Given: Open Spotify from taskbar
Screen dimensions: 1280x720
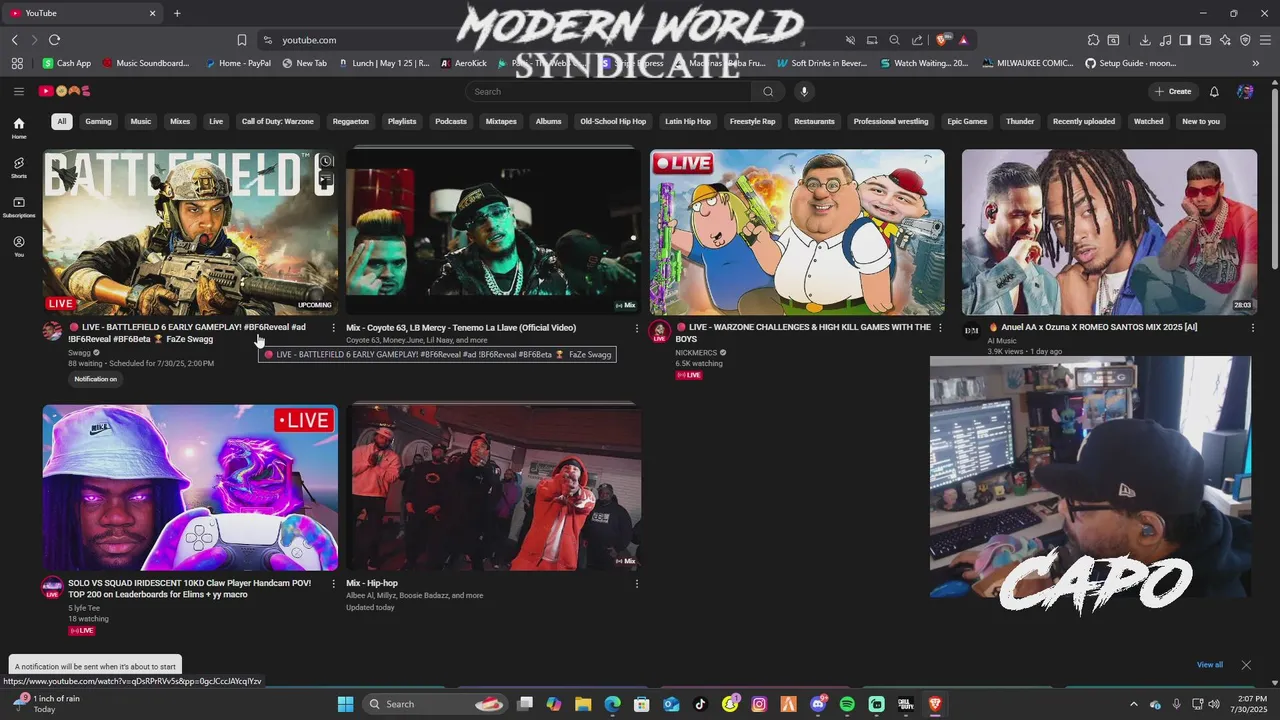Looking at the screenshot, I should [x=847, y=704].
